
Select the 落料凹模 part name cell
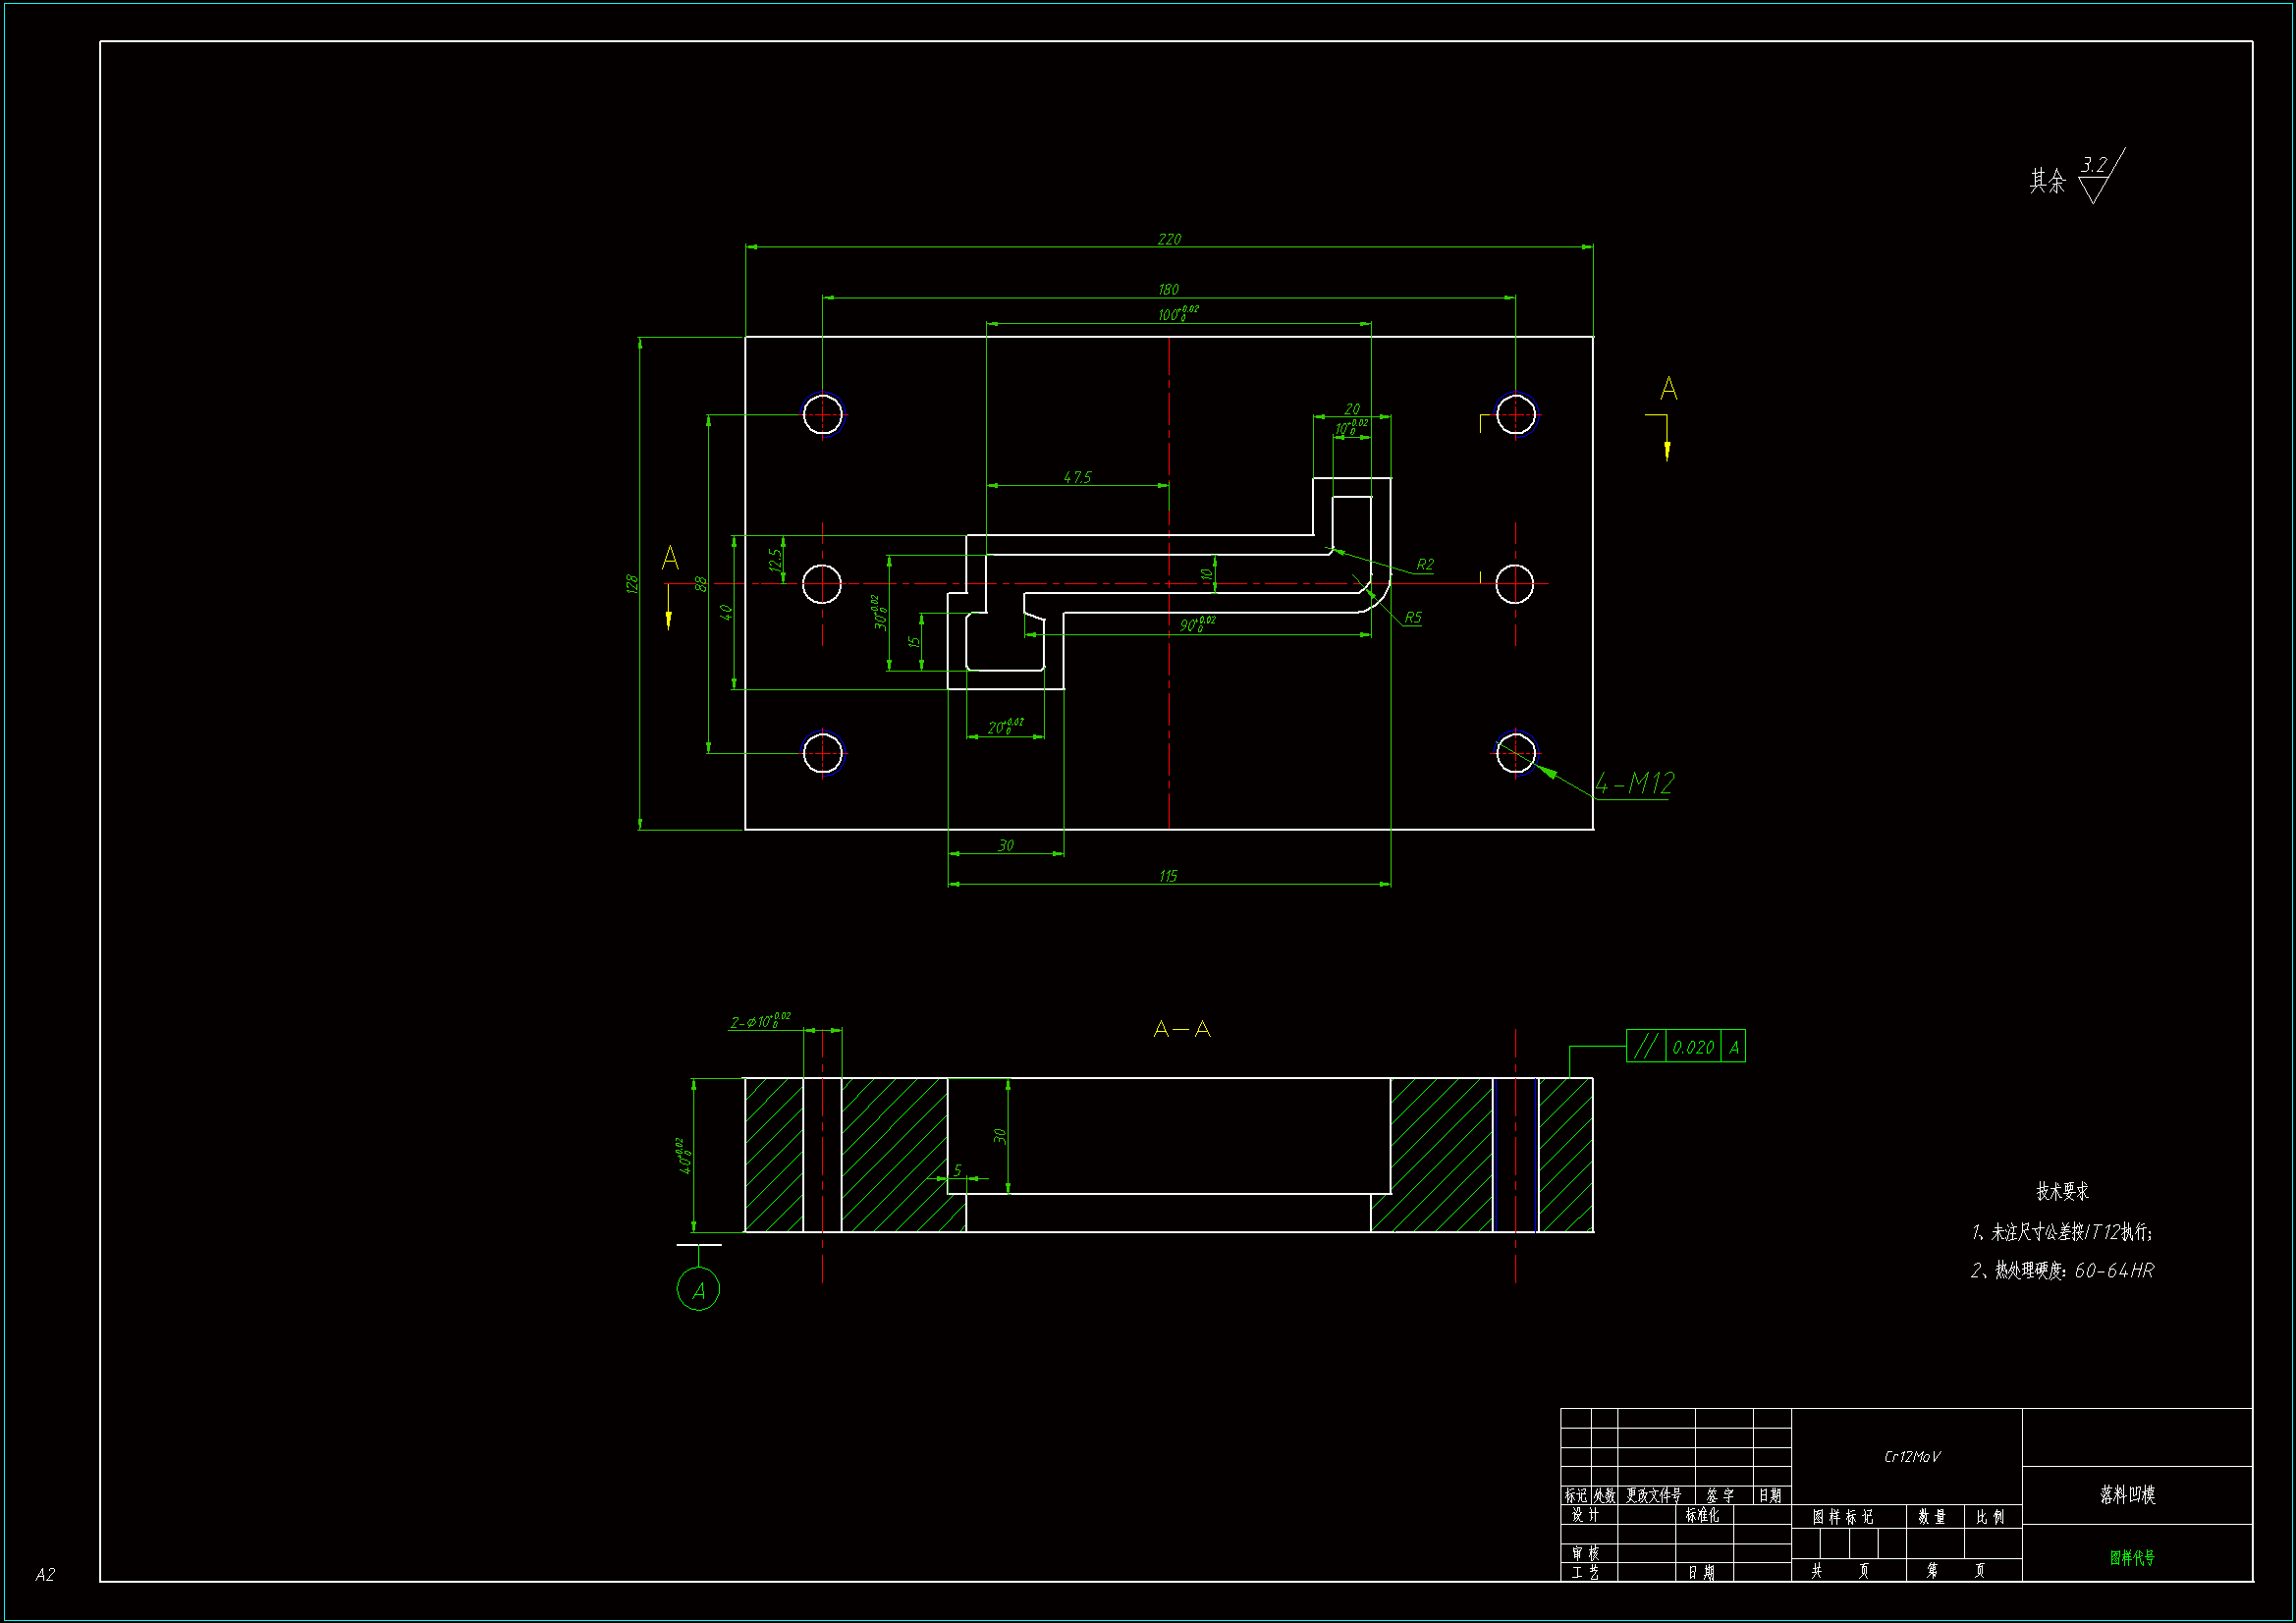[2127, 1495]
